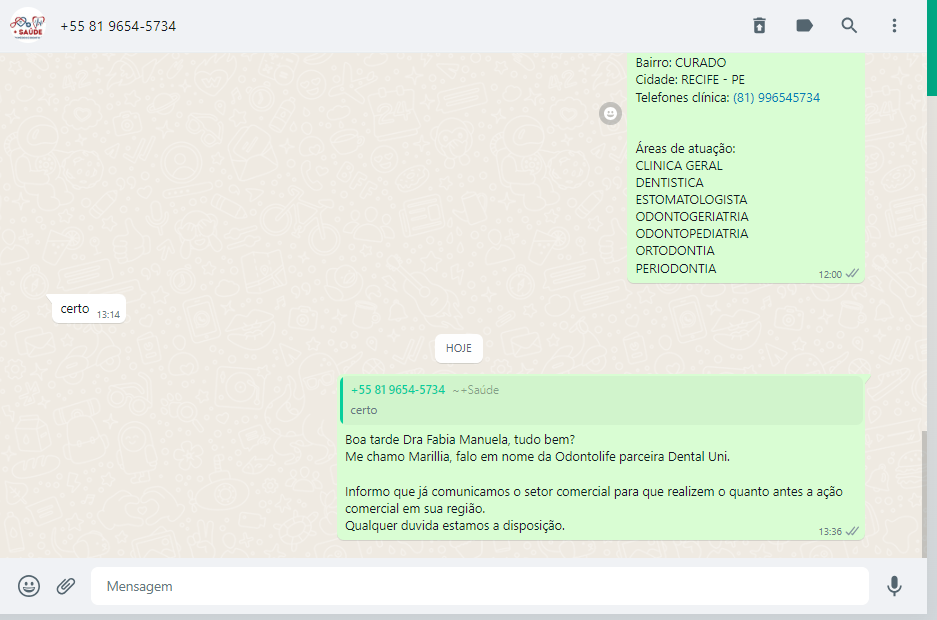The width and height of the screenshot is (937, 620).
Task: Click the trash delete icon in header
Action: [x=759, y=26]
